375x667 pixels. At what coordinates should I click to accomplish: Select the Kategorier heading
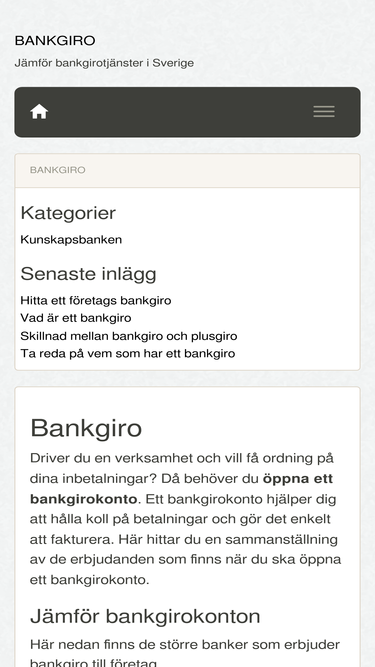[68, 213]
